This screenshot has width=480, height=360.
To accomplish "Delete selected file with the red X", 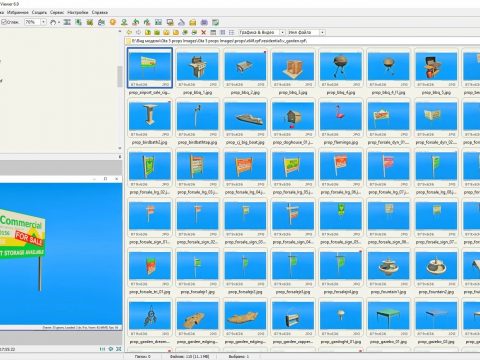I will tap(204, 32).
